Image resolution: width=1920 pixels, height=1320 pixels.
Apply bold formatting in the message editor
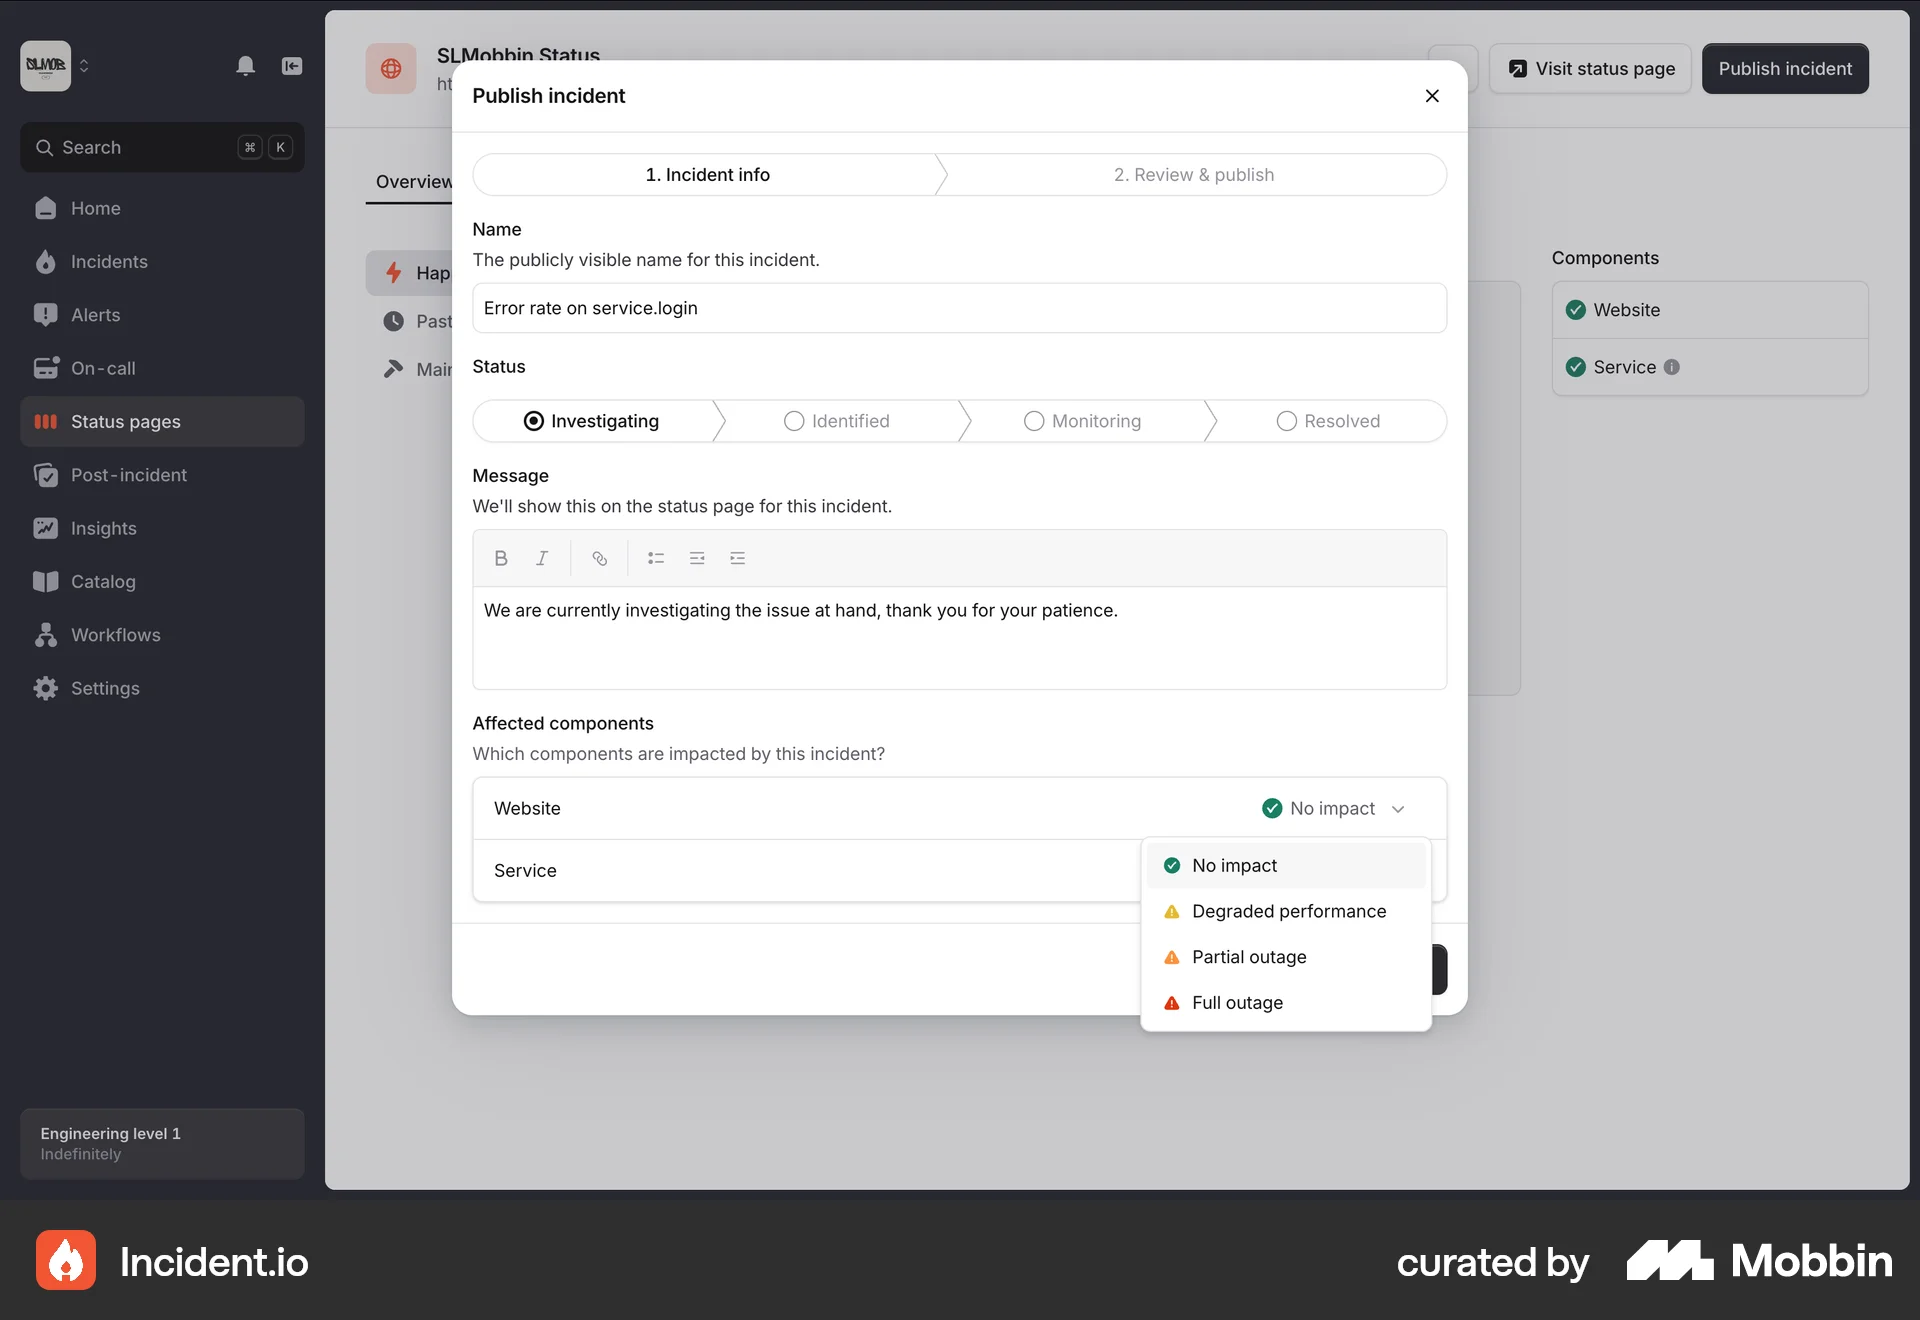tap(500, 558)
